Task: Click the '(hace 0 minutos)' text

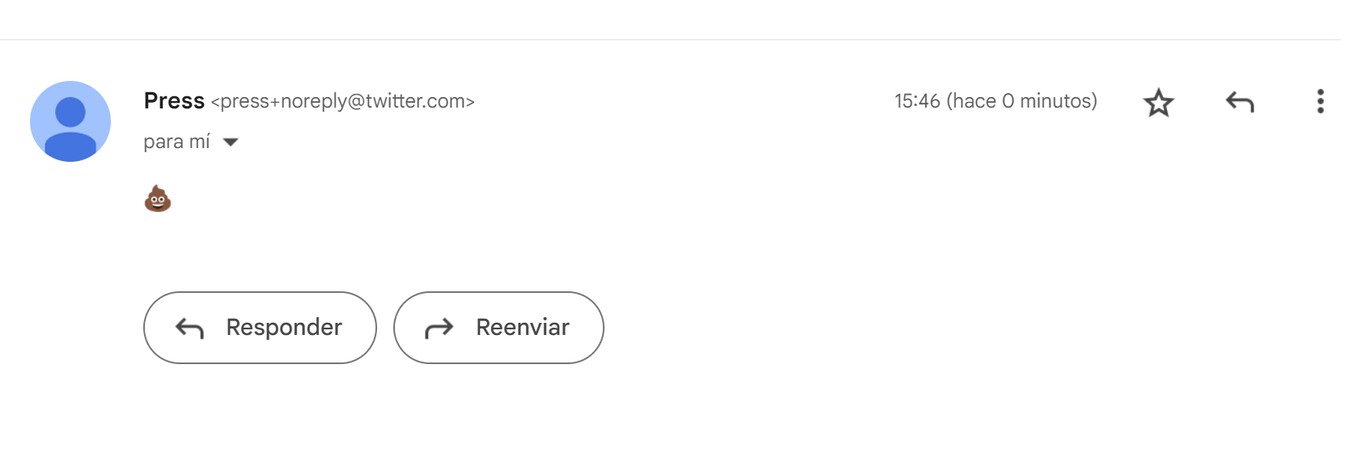Action: point(1022,101)
